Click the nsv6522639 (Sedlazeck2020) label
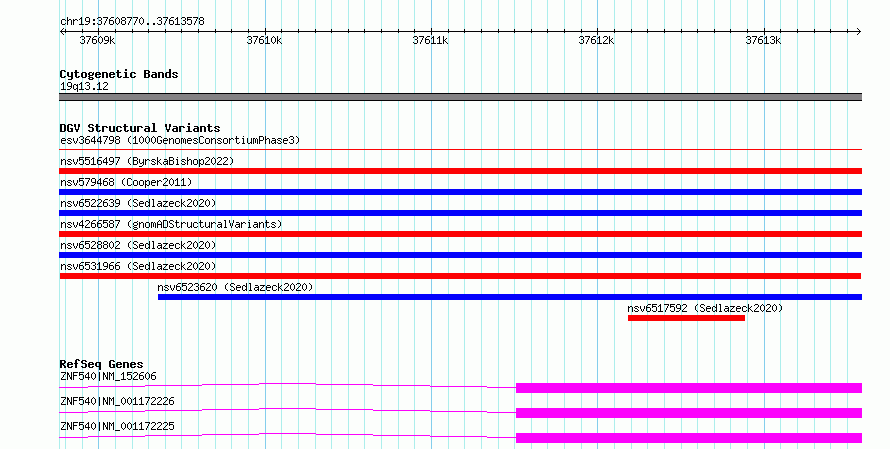This screenshot has height=449, width=890. pyautogui.click(x=138, y=203)
